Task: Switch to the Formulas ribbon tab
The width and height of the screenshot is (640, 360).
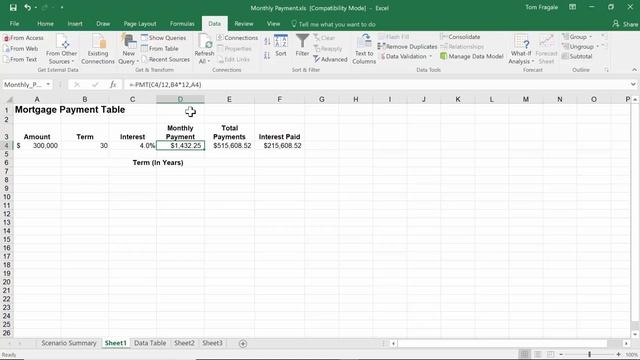Action: [182, 24]
